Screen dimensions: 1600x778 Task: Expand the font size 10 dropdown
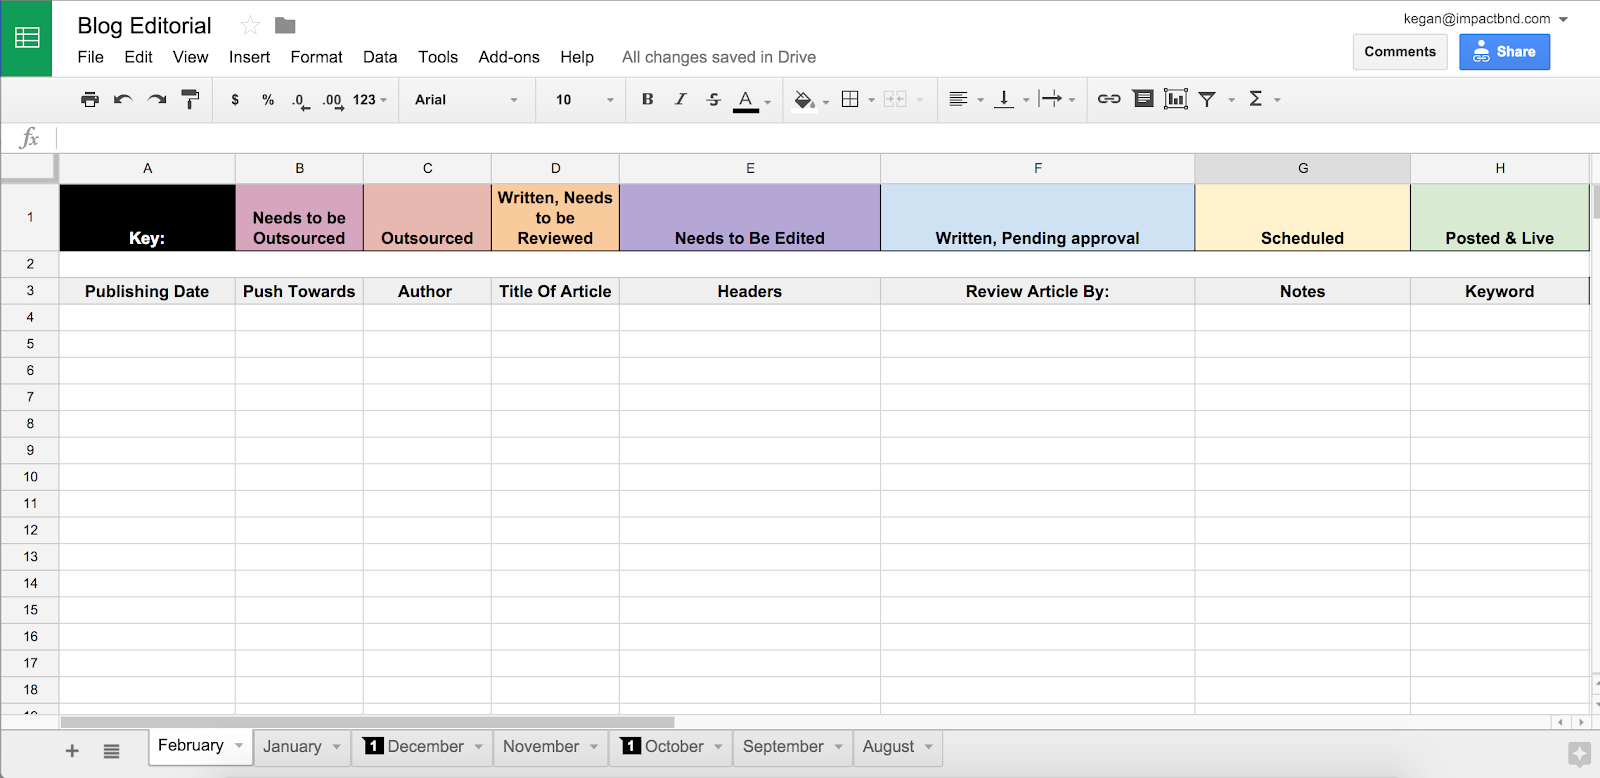pos(584,100)
